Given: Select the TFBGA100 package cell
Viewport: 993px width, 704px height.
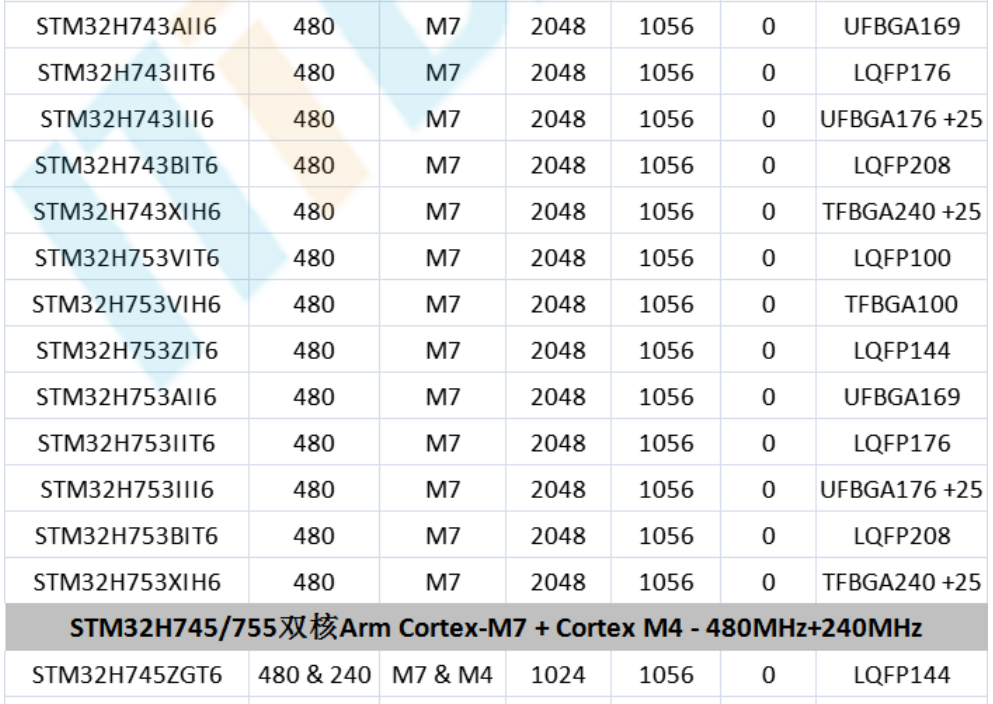Looking at the screenshot, I should 884,304.
